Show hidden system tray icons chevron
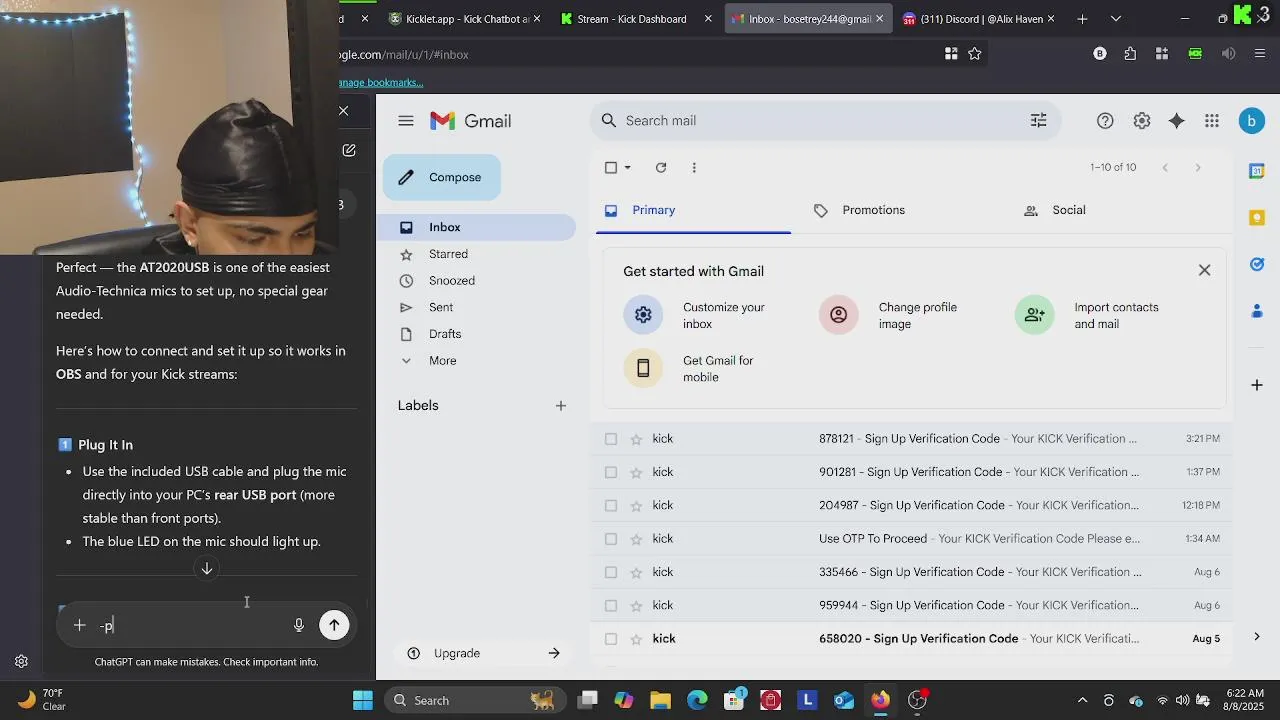 coord(1082,700)
